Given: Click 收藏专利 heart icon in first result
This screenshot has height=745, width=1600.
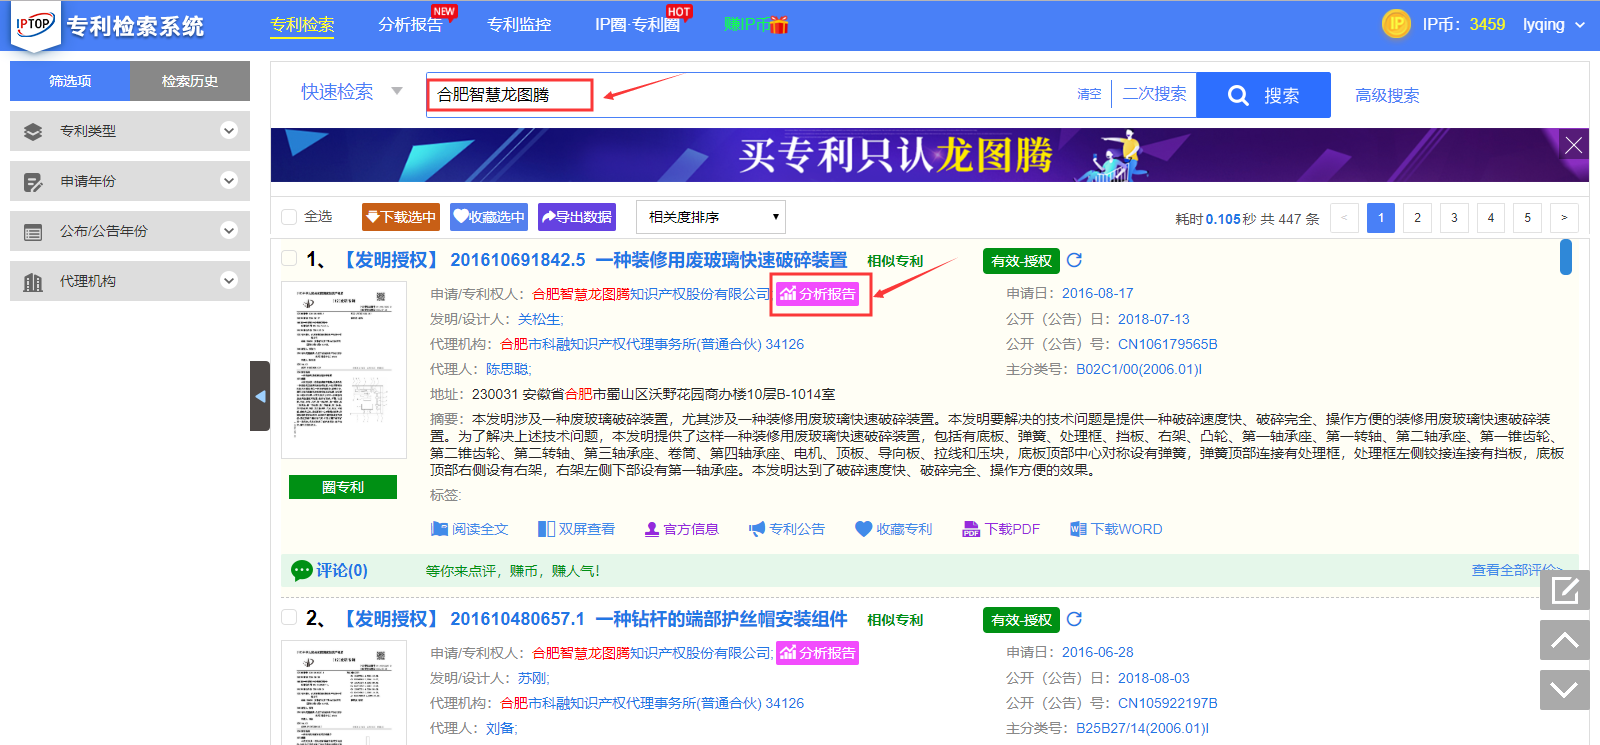Looking at the screenshot, I should pos(864,529).
